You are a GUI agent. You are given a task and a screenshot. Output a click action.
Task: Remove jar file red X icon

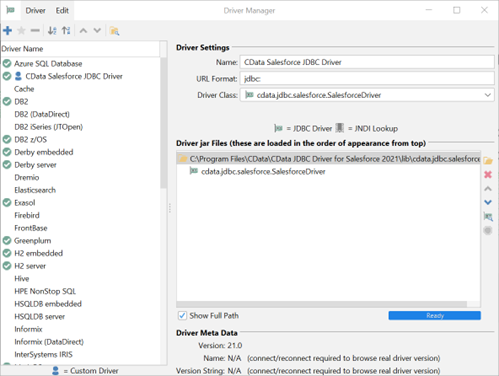488,174
